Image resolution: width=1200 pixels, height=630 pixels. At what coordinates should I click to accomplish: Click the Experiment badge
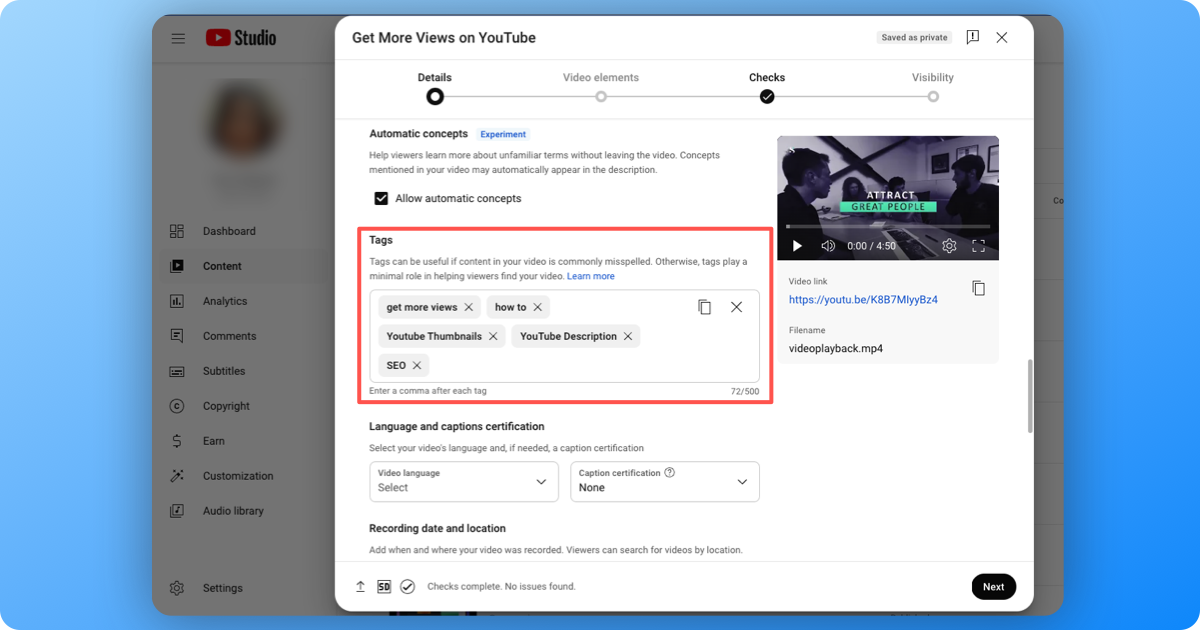click(x=504, y=134)
